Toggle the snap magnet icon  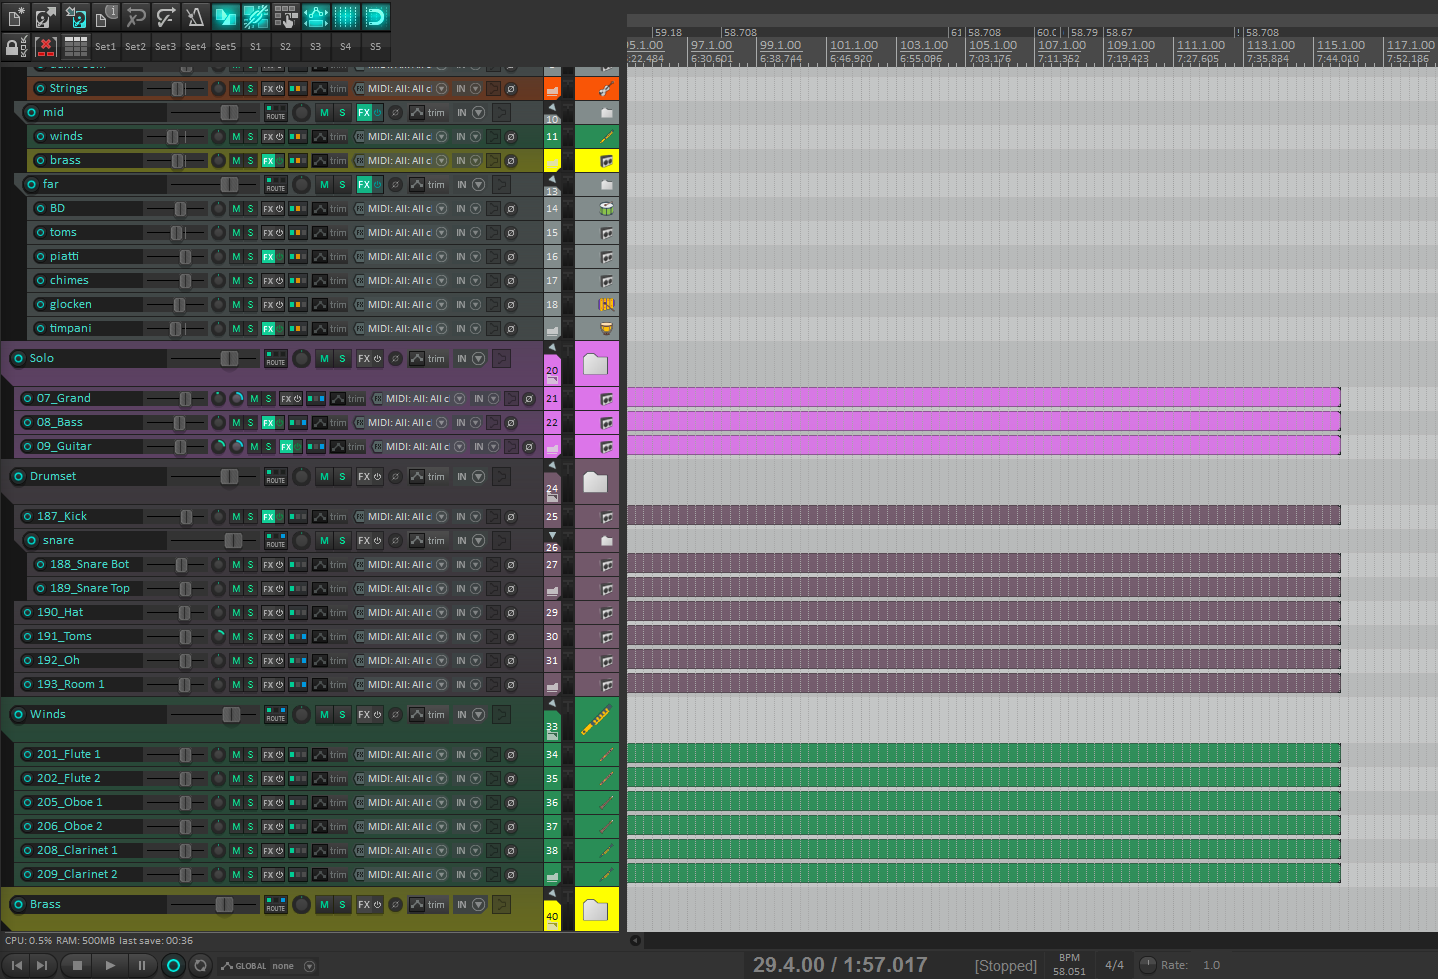376,16
